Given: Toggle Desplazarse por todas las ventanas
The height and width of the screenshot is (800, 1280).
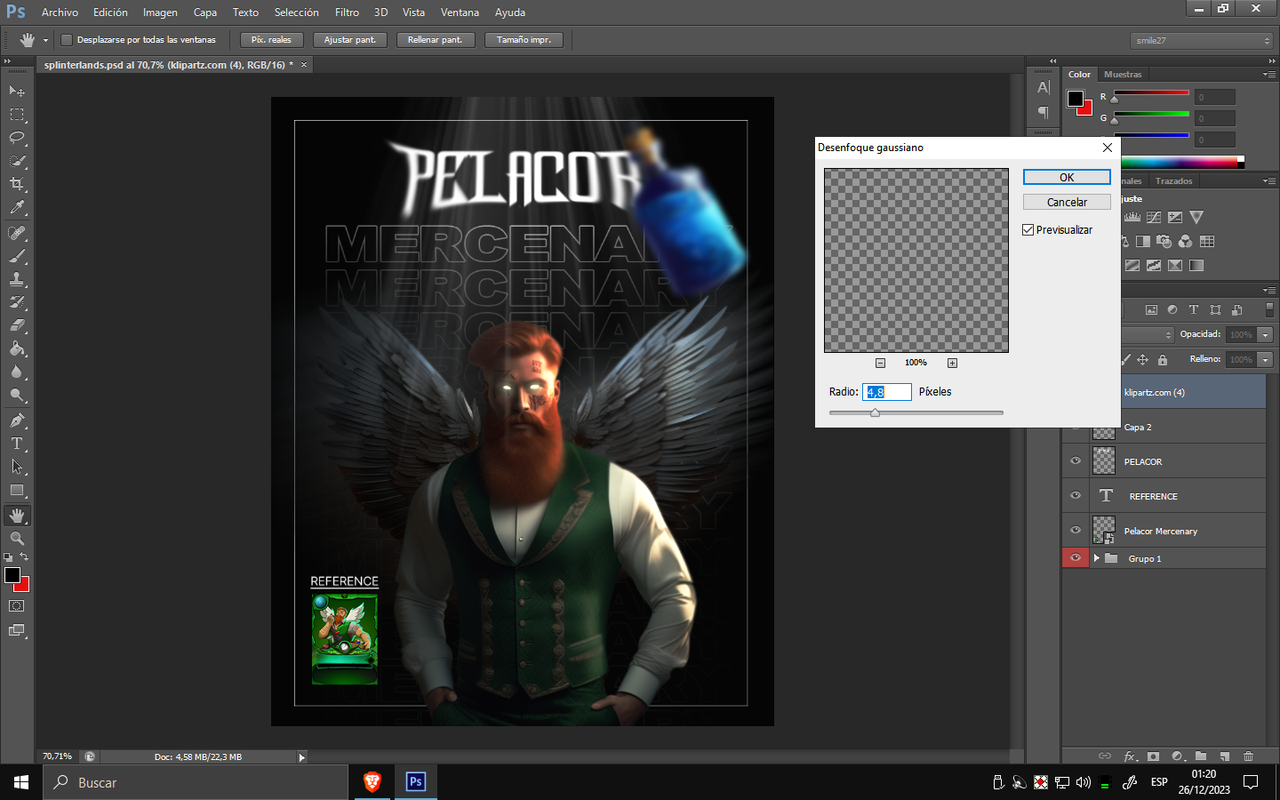Looking at the screenshot, I should pos(66,40).
